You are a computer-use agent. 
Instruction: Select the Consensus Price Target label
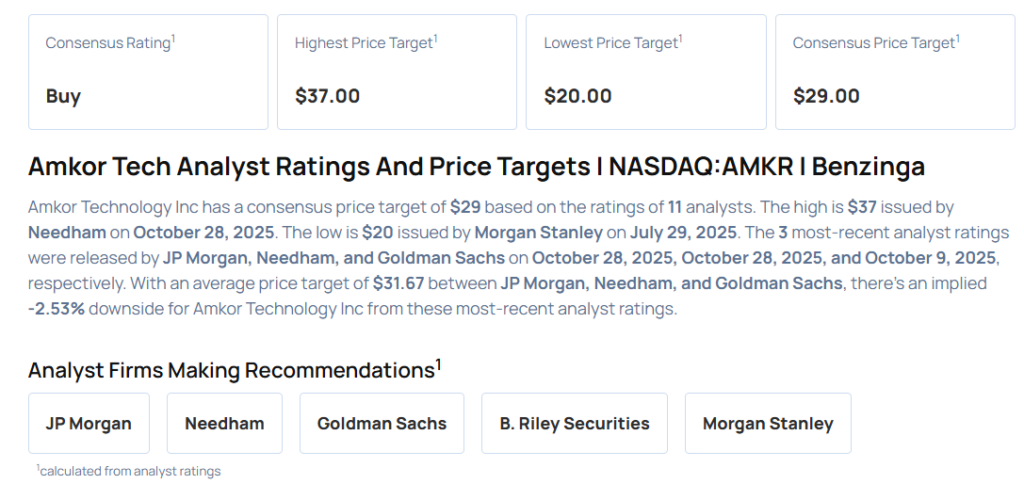click(875, 43)
